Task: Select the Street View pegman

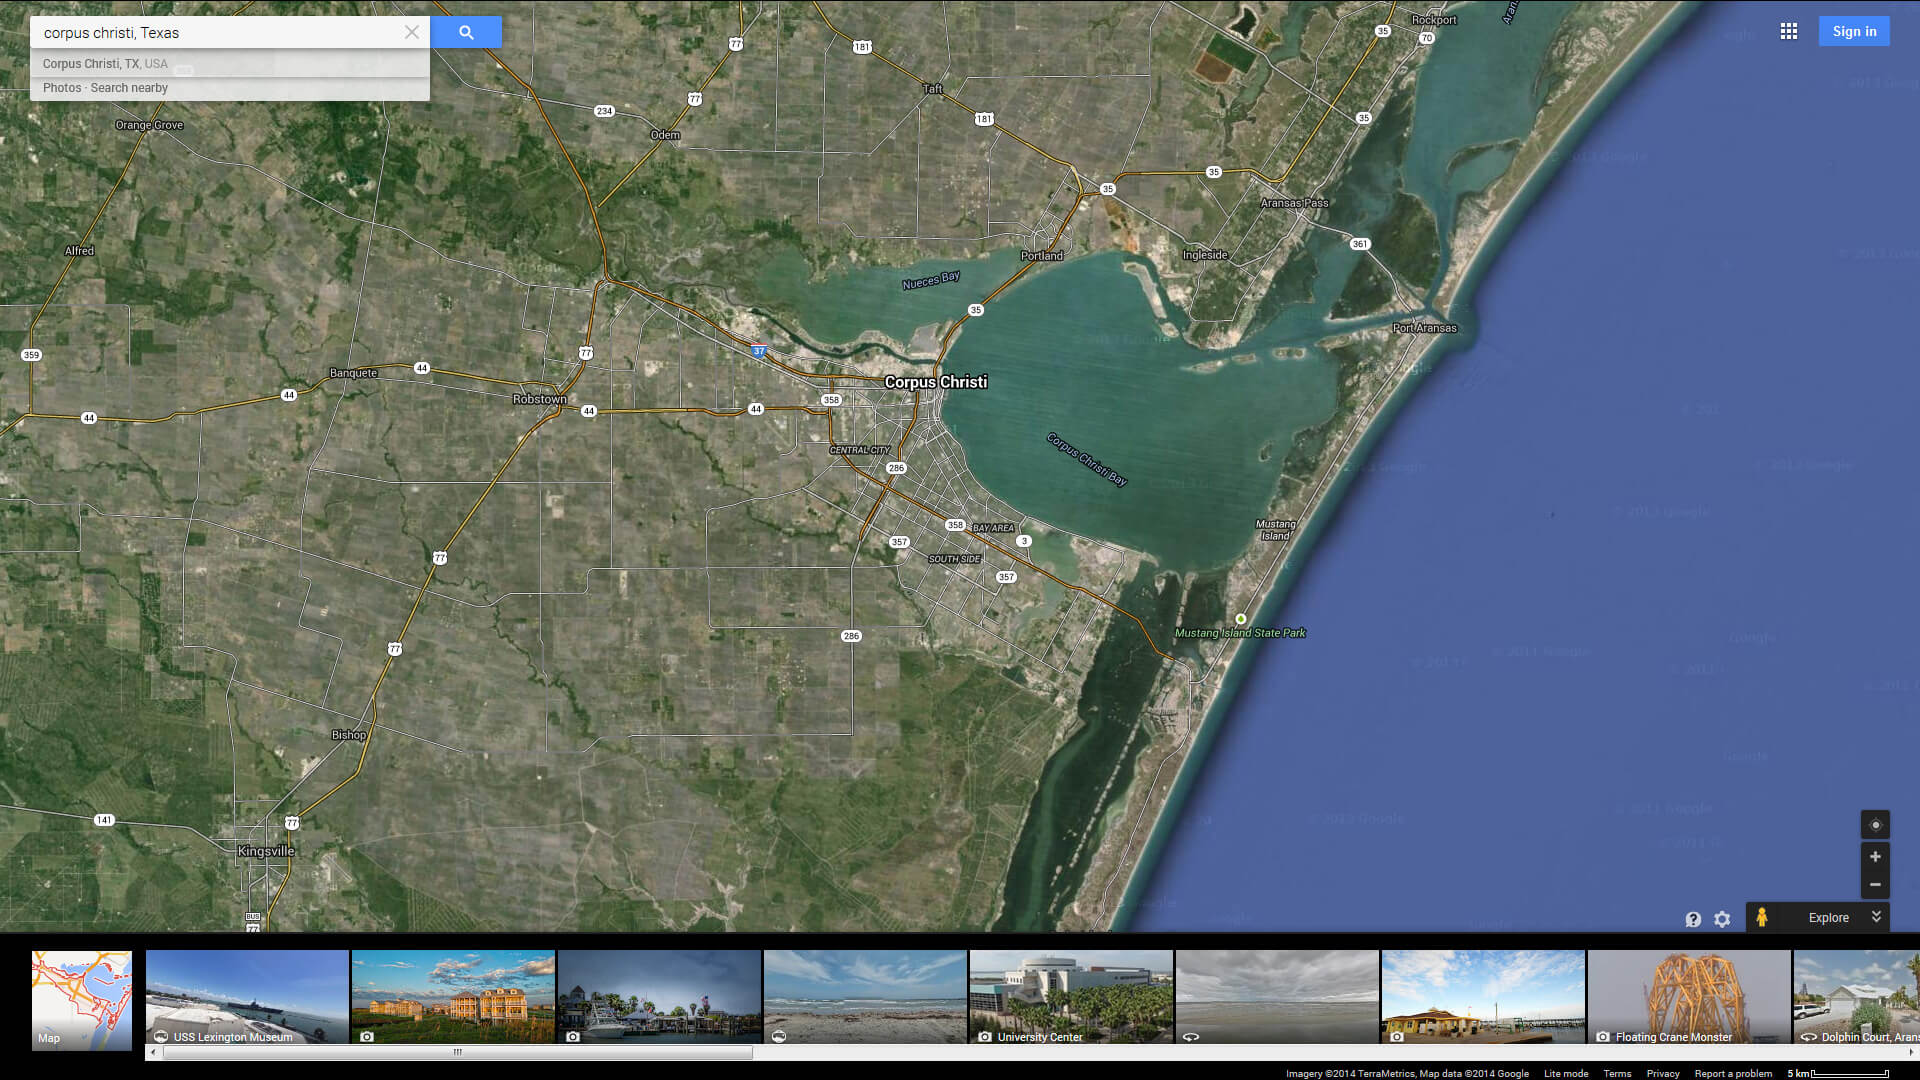Action: point(1762,917)
